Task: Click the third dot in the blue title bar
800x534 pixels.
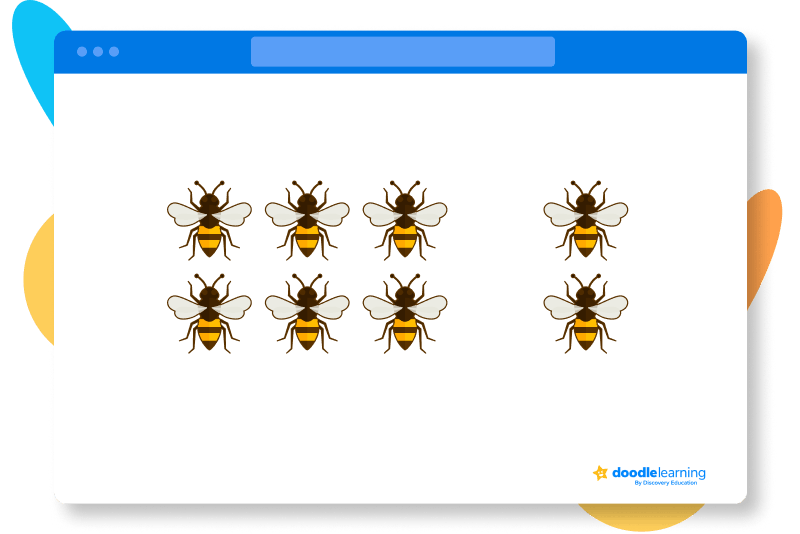Action: coord(114,51)
